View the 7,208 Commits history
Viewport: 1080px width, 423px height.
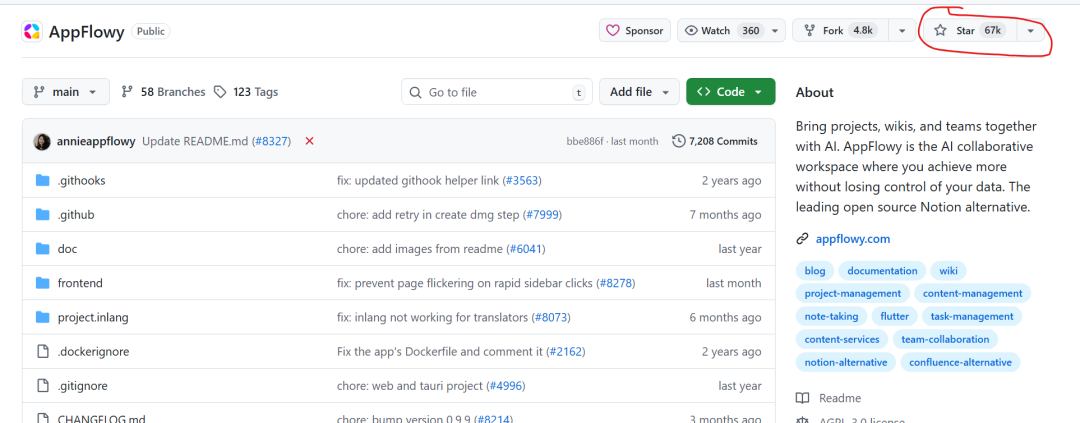pos(715,141)
